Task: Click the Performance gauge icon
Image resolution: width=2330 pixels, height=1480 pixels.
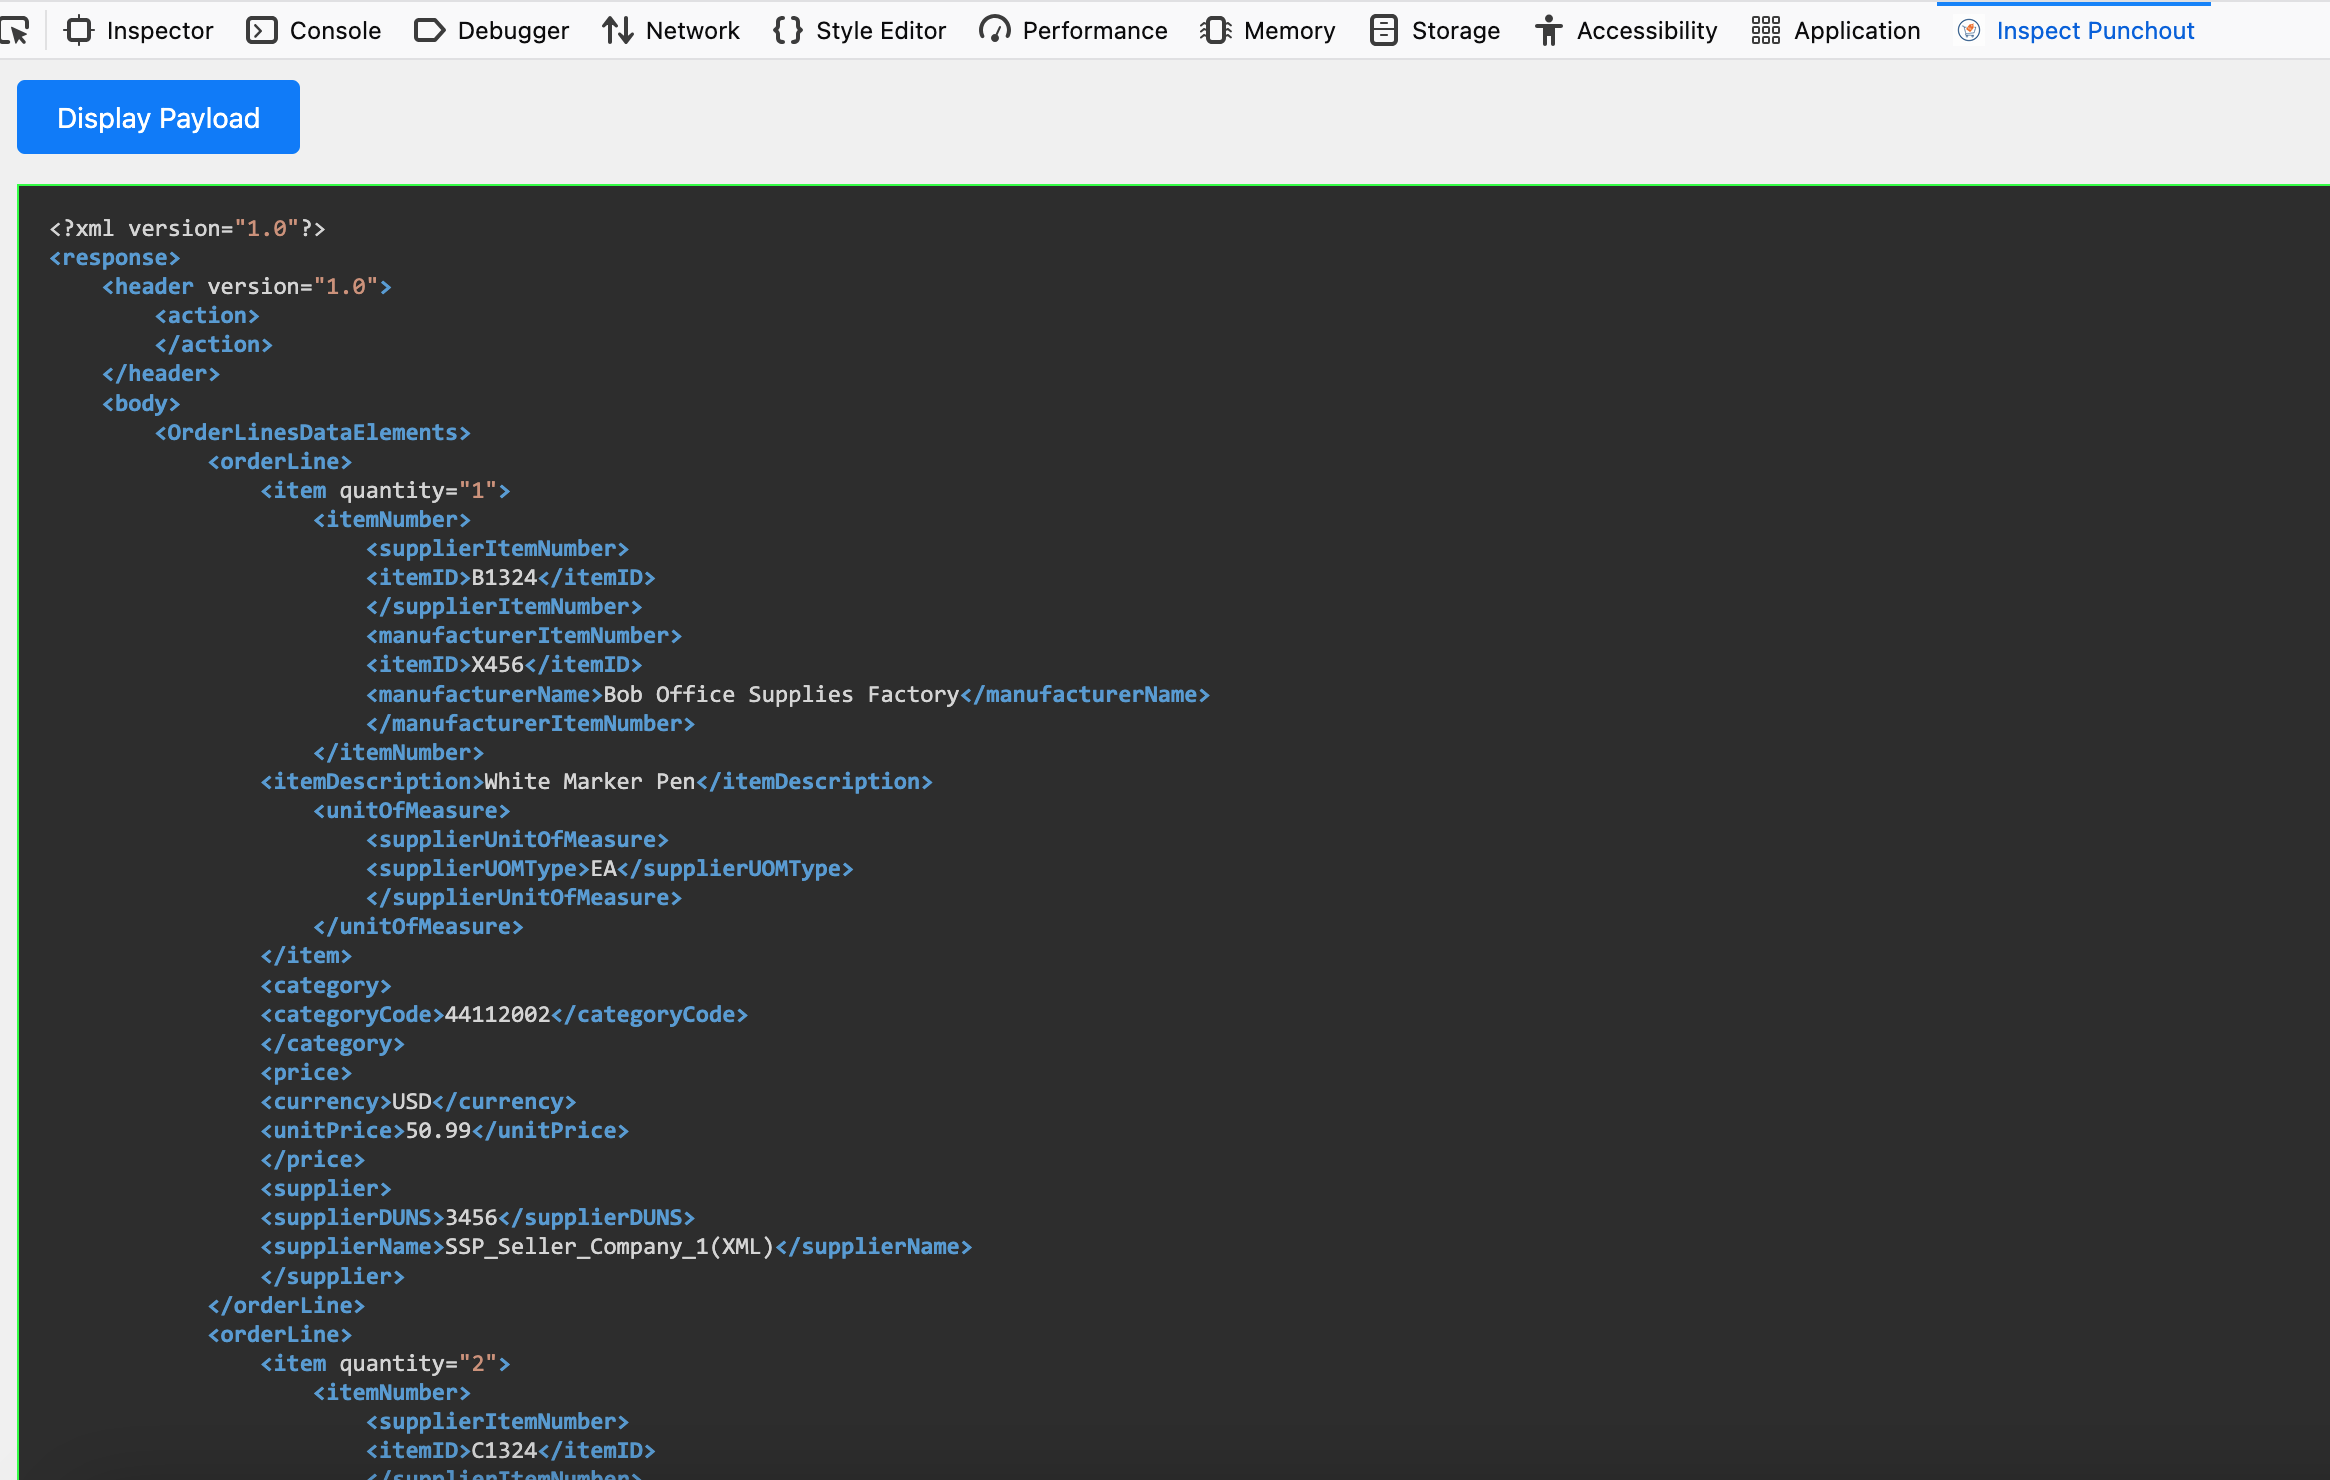Action: [994, 31]
